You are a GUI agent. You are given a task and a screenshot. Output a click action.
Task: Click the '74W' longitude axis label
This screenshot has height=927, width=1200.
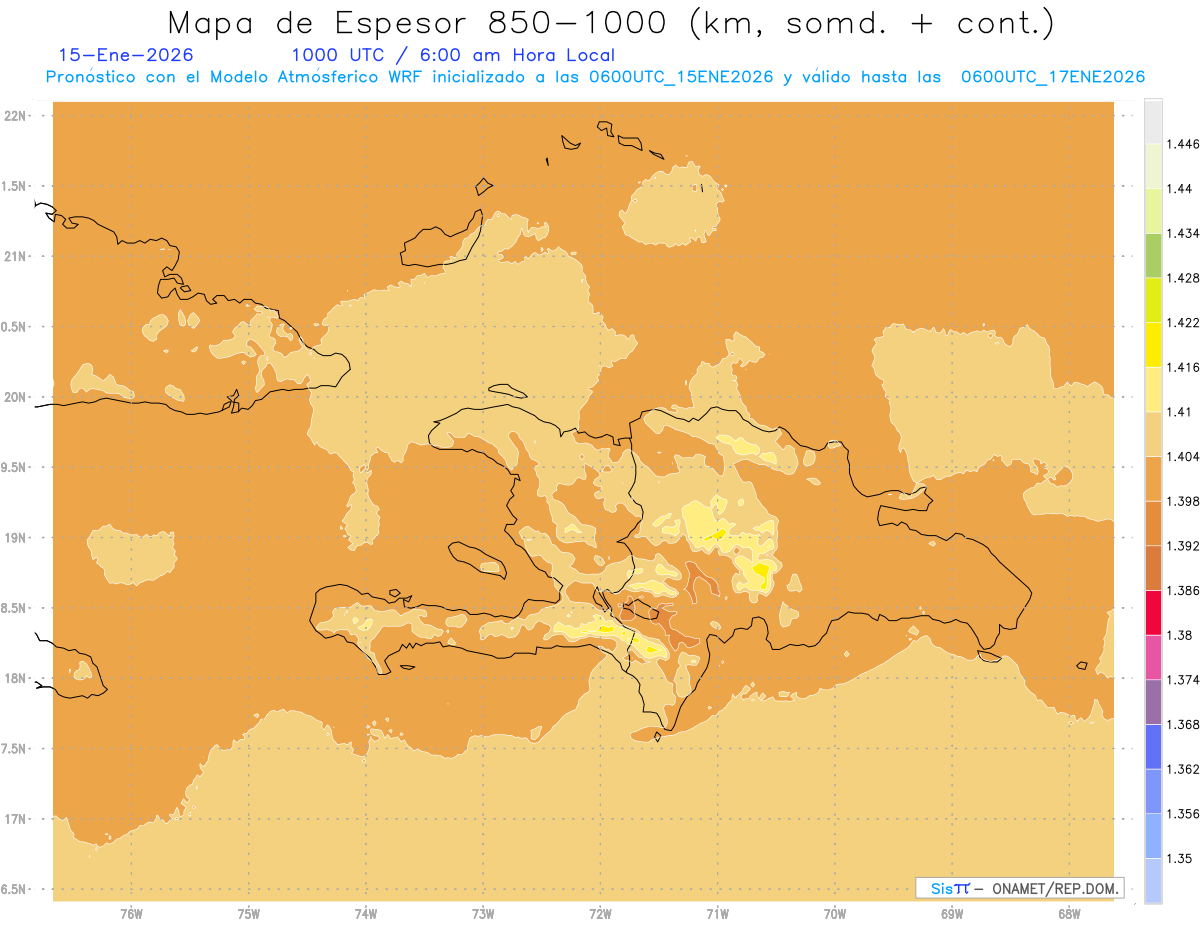click(366, 914)
